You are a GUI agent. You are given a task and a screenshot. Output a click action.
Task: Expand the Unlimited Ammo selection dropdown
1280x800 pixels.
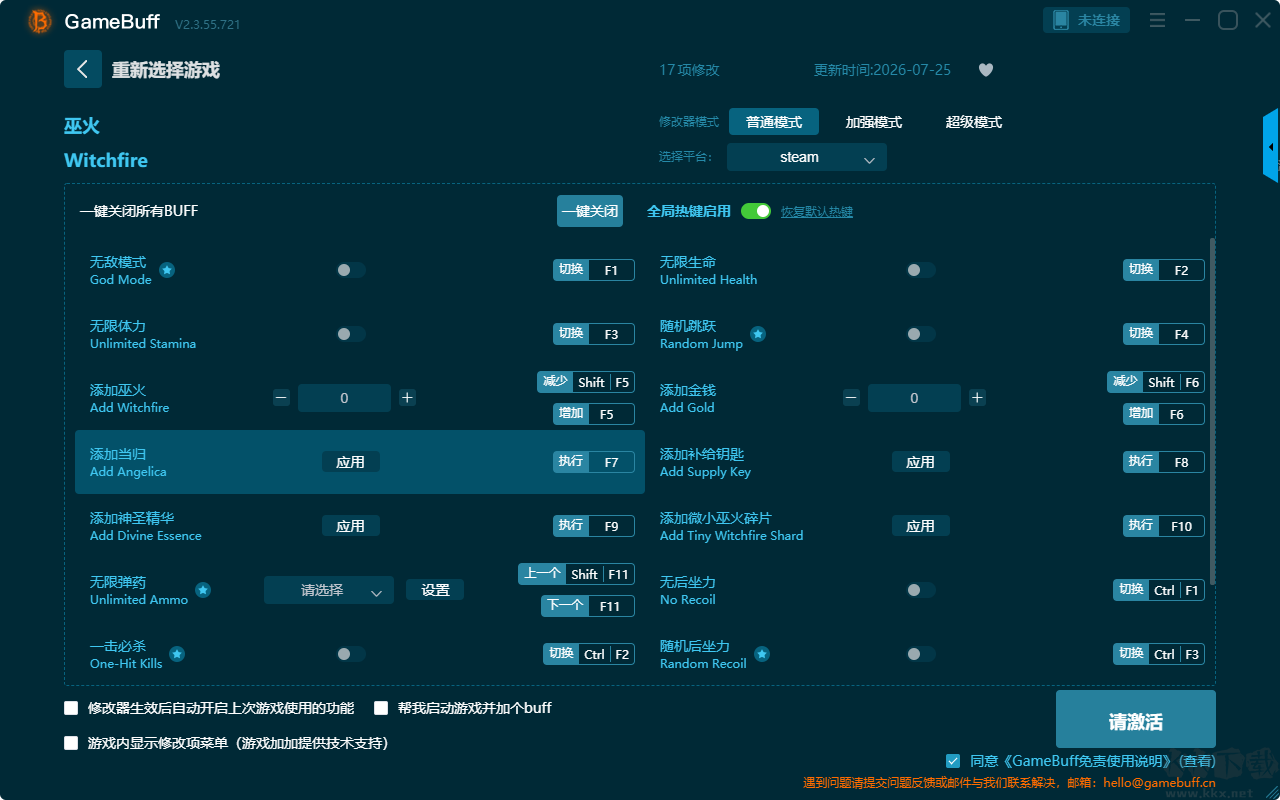[x=329, y=590]
